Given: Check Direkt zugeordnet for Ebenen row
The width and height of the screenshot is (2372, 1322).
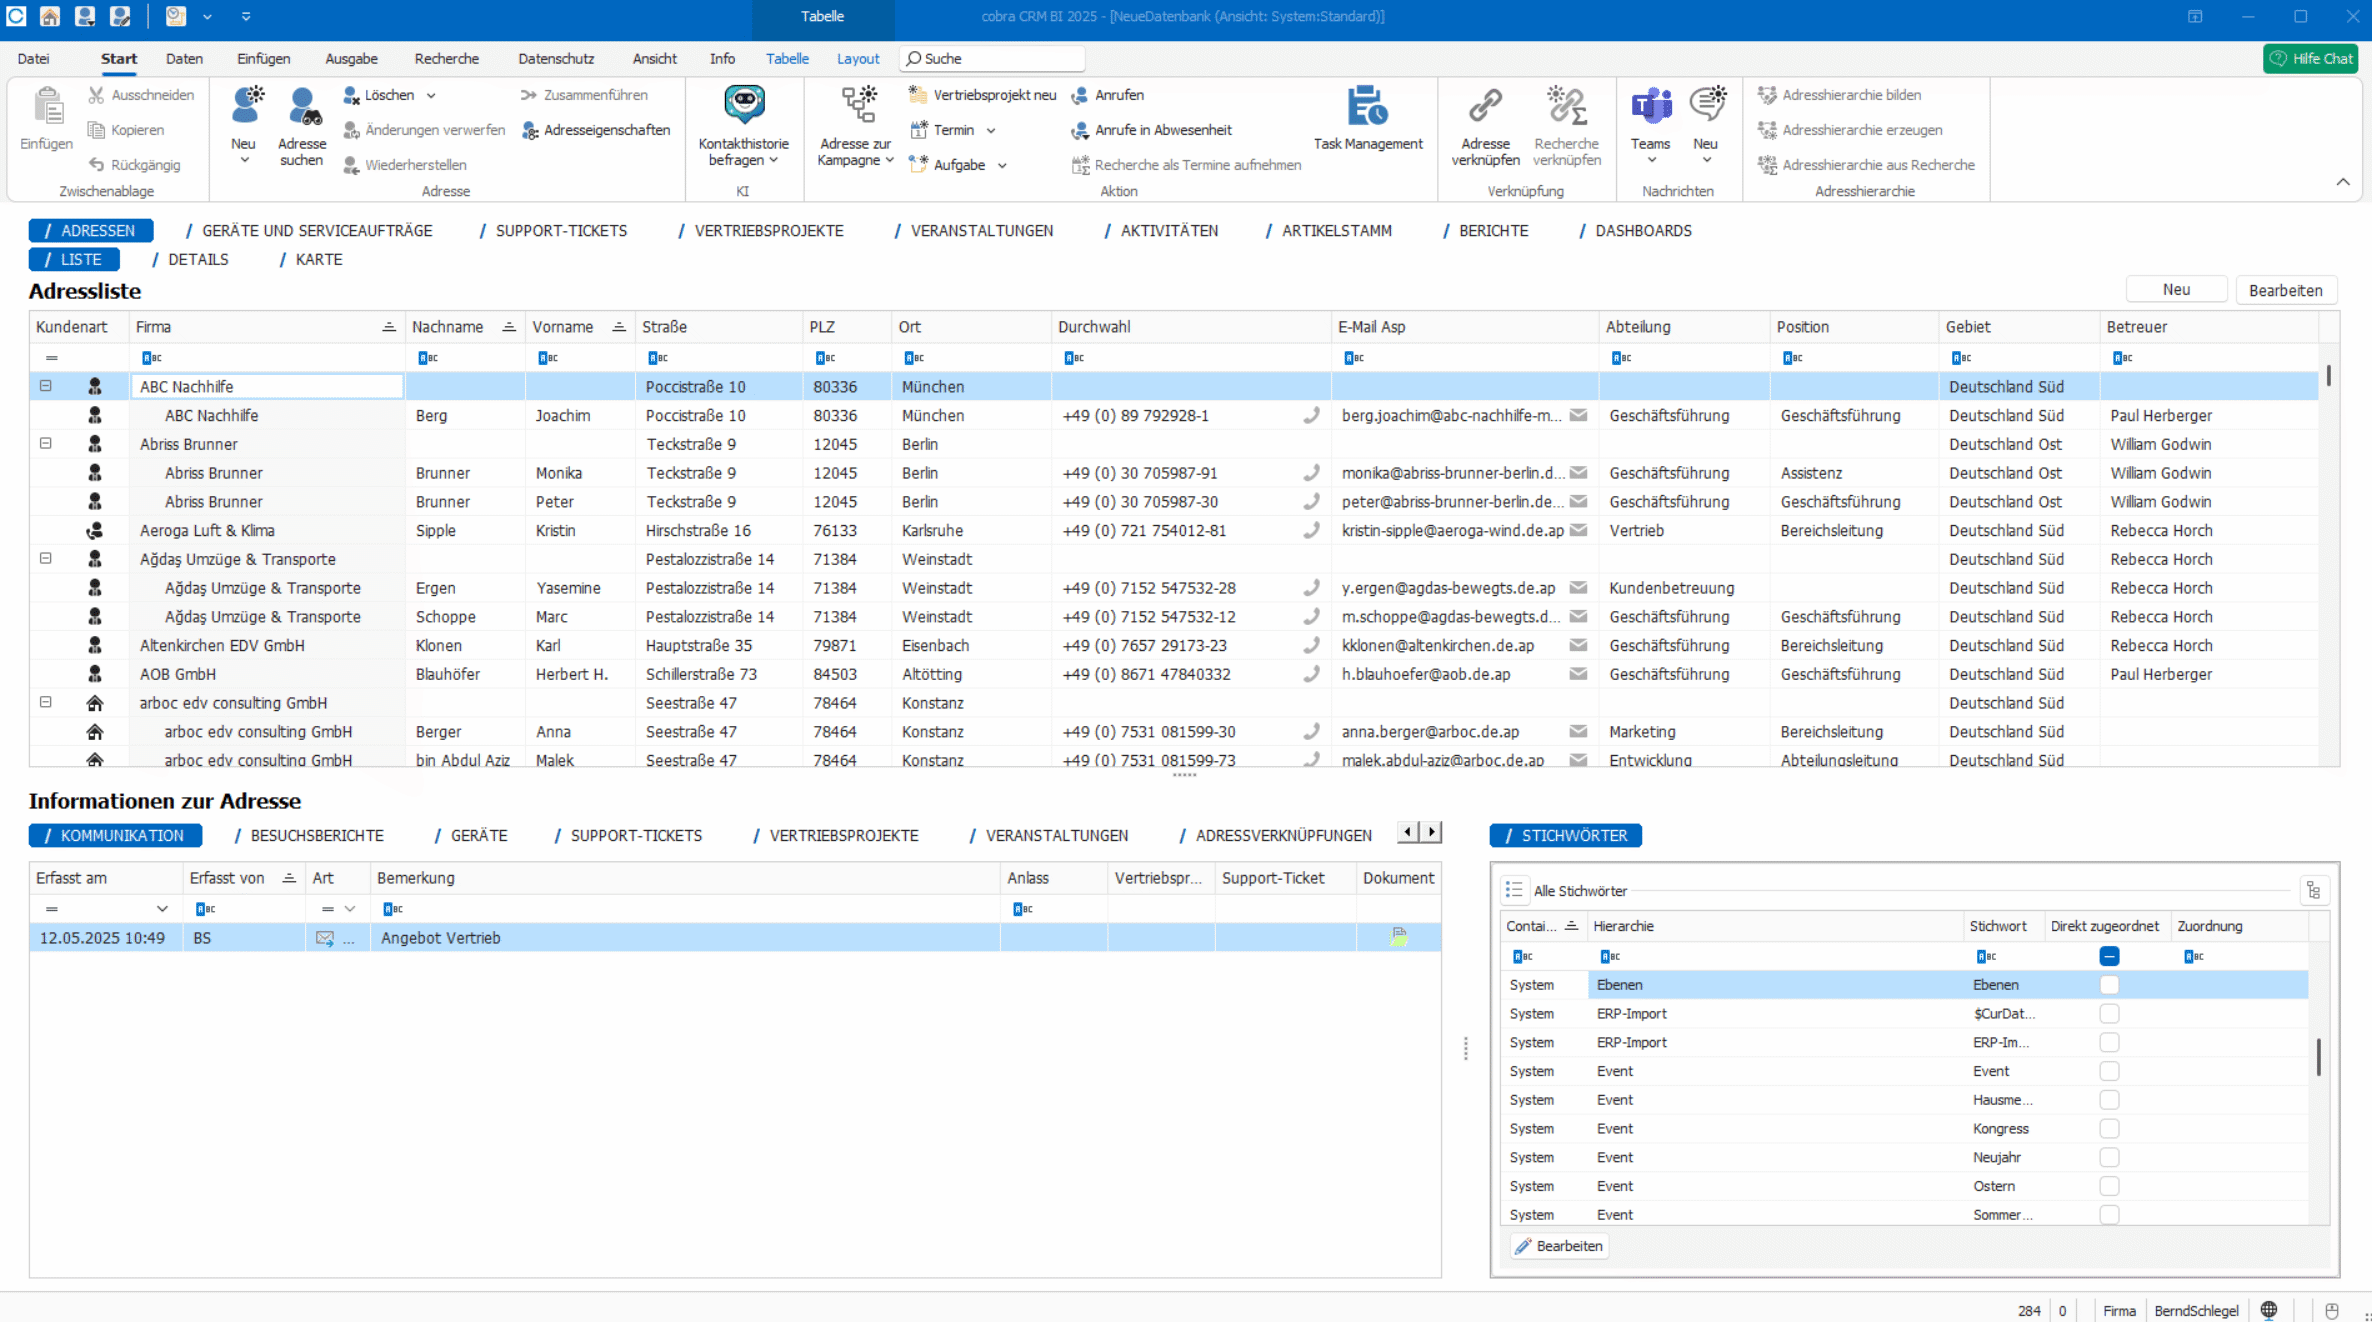Looking at the screenshot, I should (2109, 985).
